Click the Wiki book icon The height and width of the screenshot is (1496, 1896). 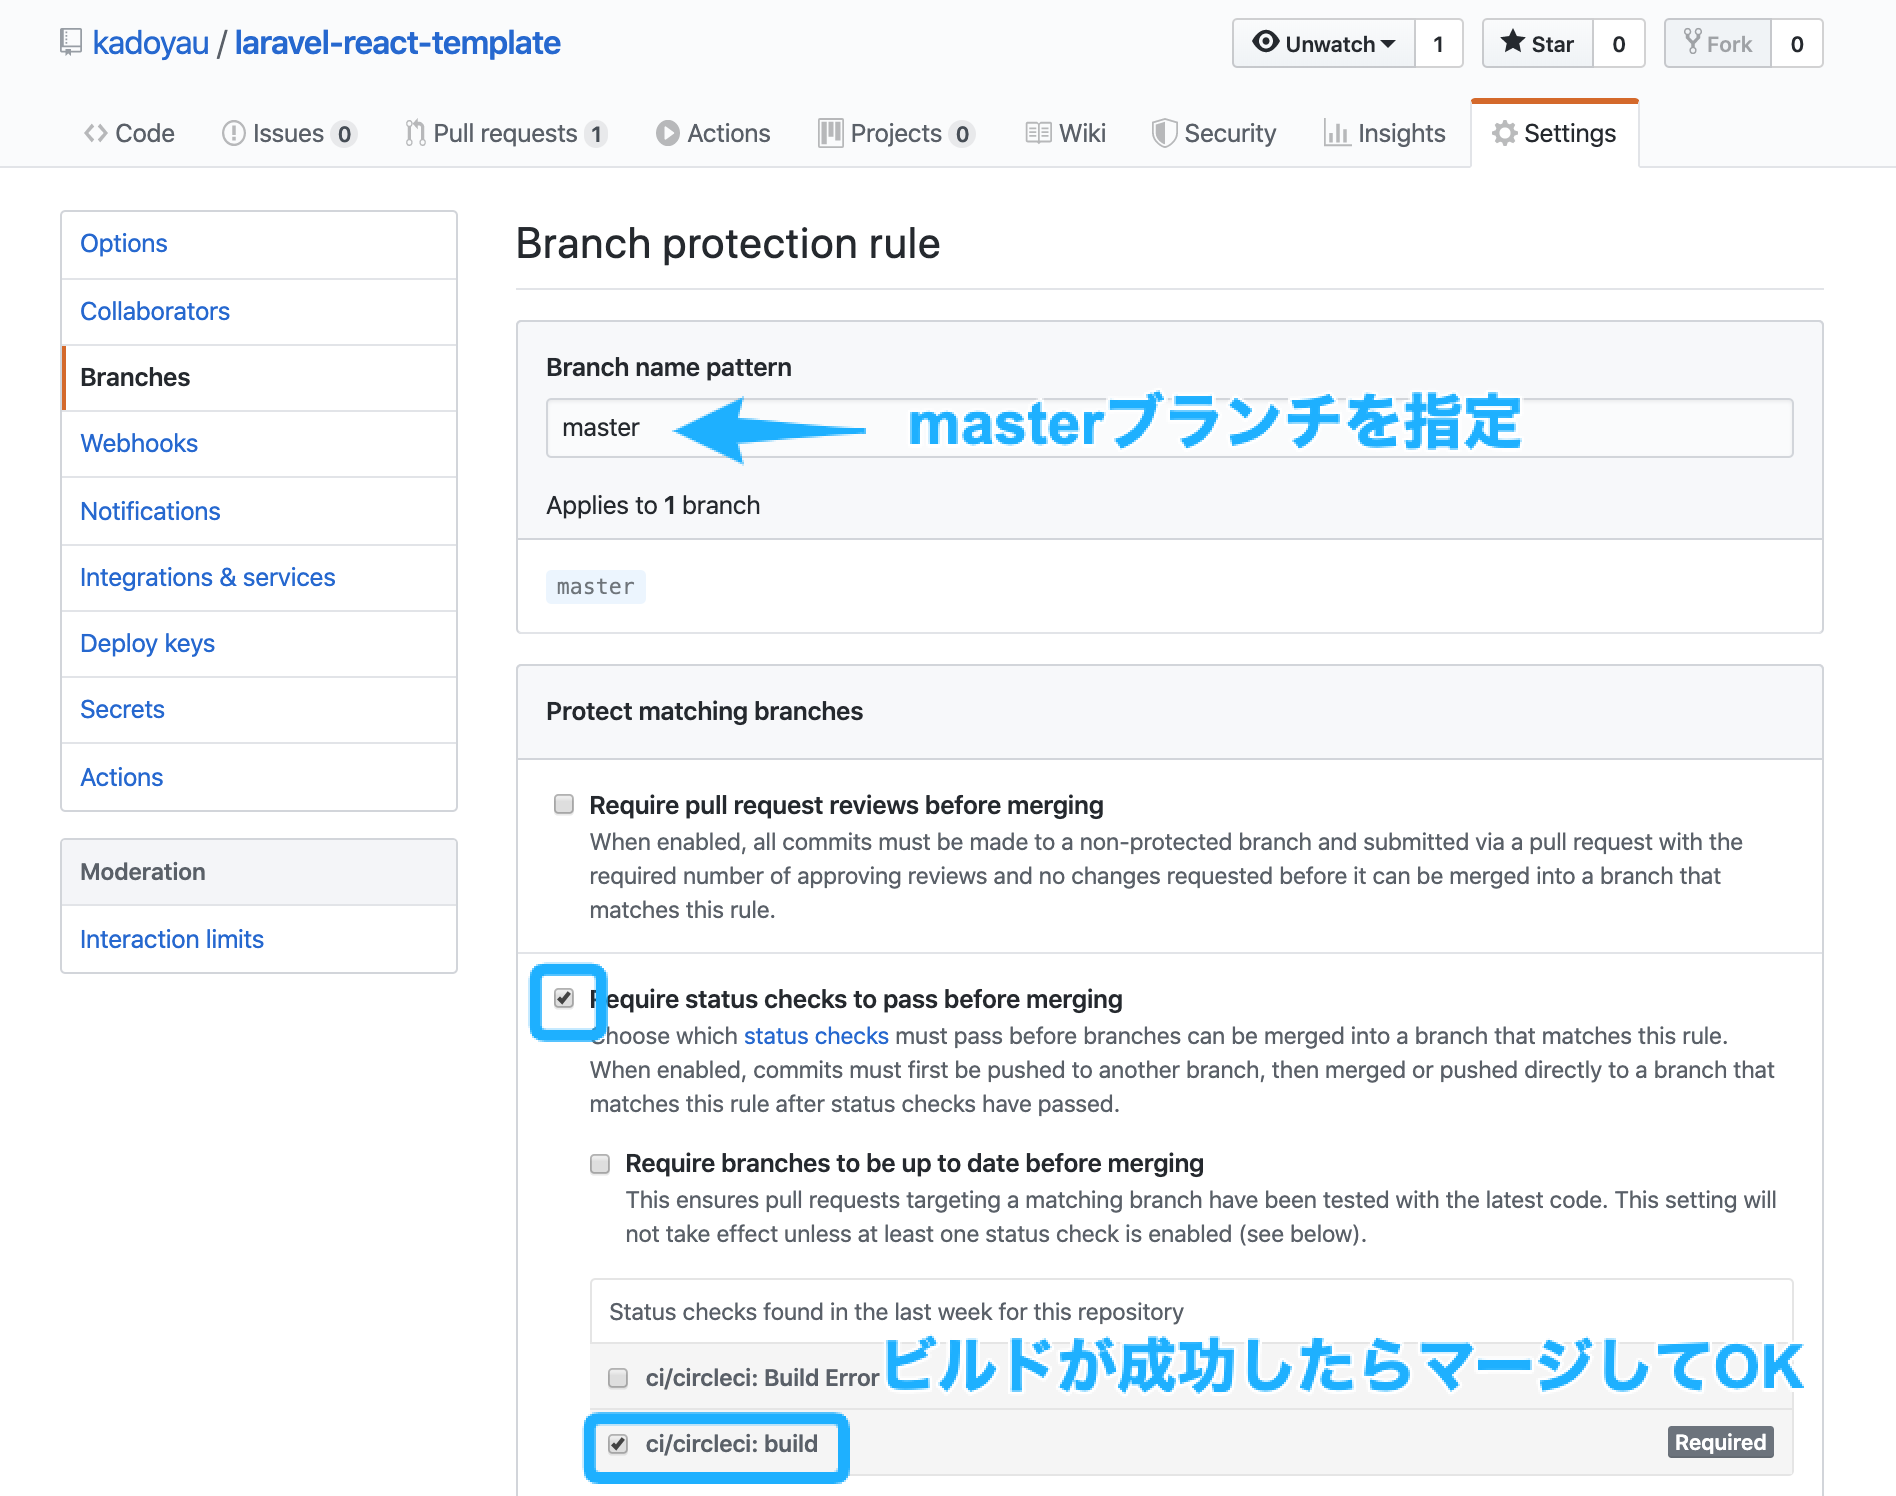(x=1038, y=133)
